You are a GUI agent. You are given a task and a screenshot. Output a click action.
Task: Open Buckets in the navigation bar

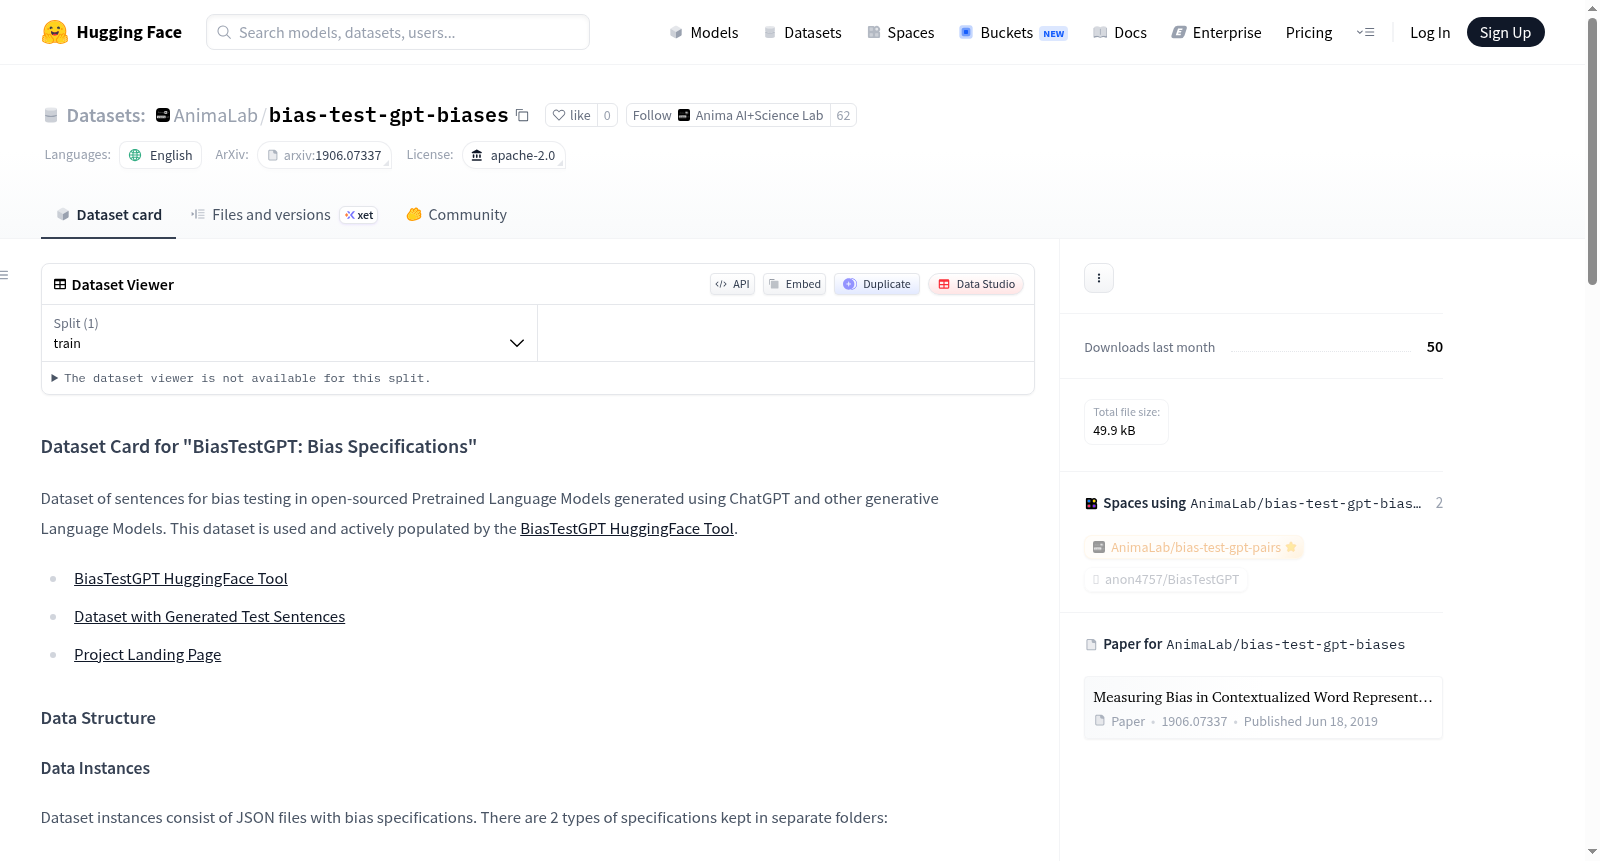click(1013, 32)
